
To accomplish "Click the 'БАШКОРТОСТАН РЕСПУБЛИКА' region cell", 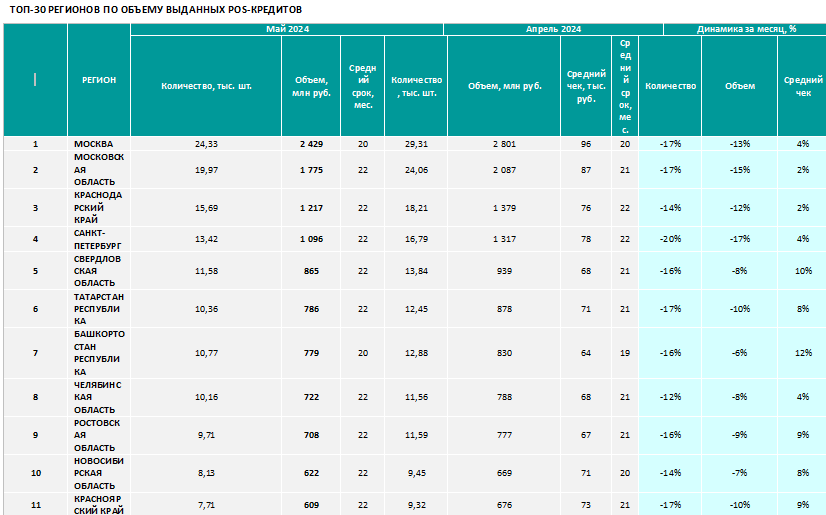I will [x=99, y=353].
